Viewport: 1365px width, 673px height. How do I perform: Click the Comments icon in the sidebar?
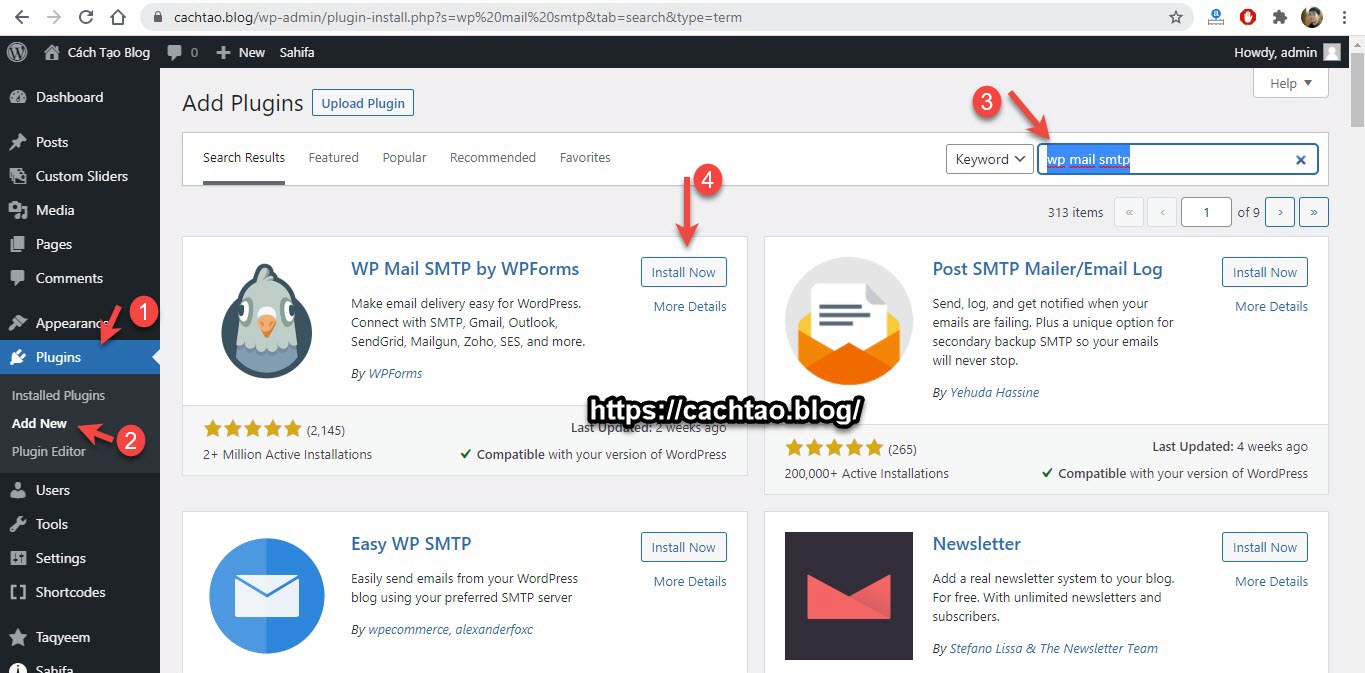coord(17,278)
